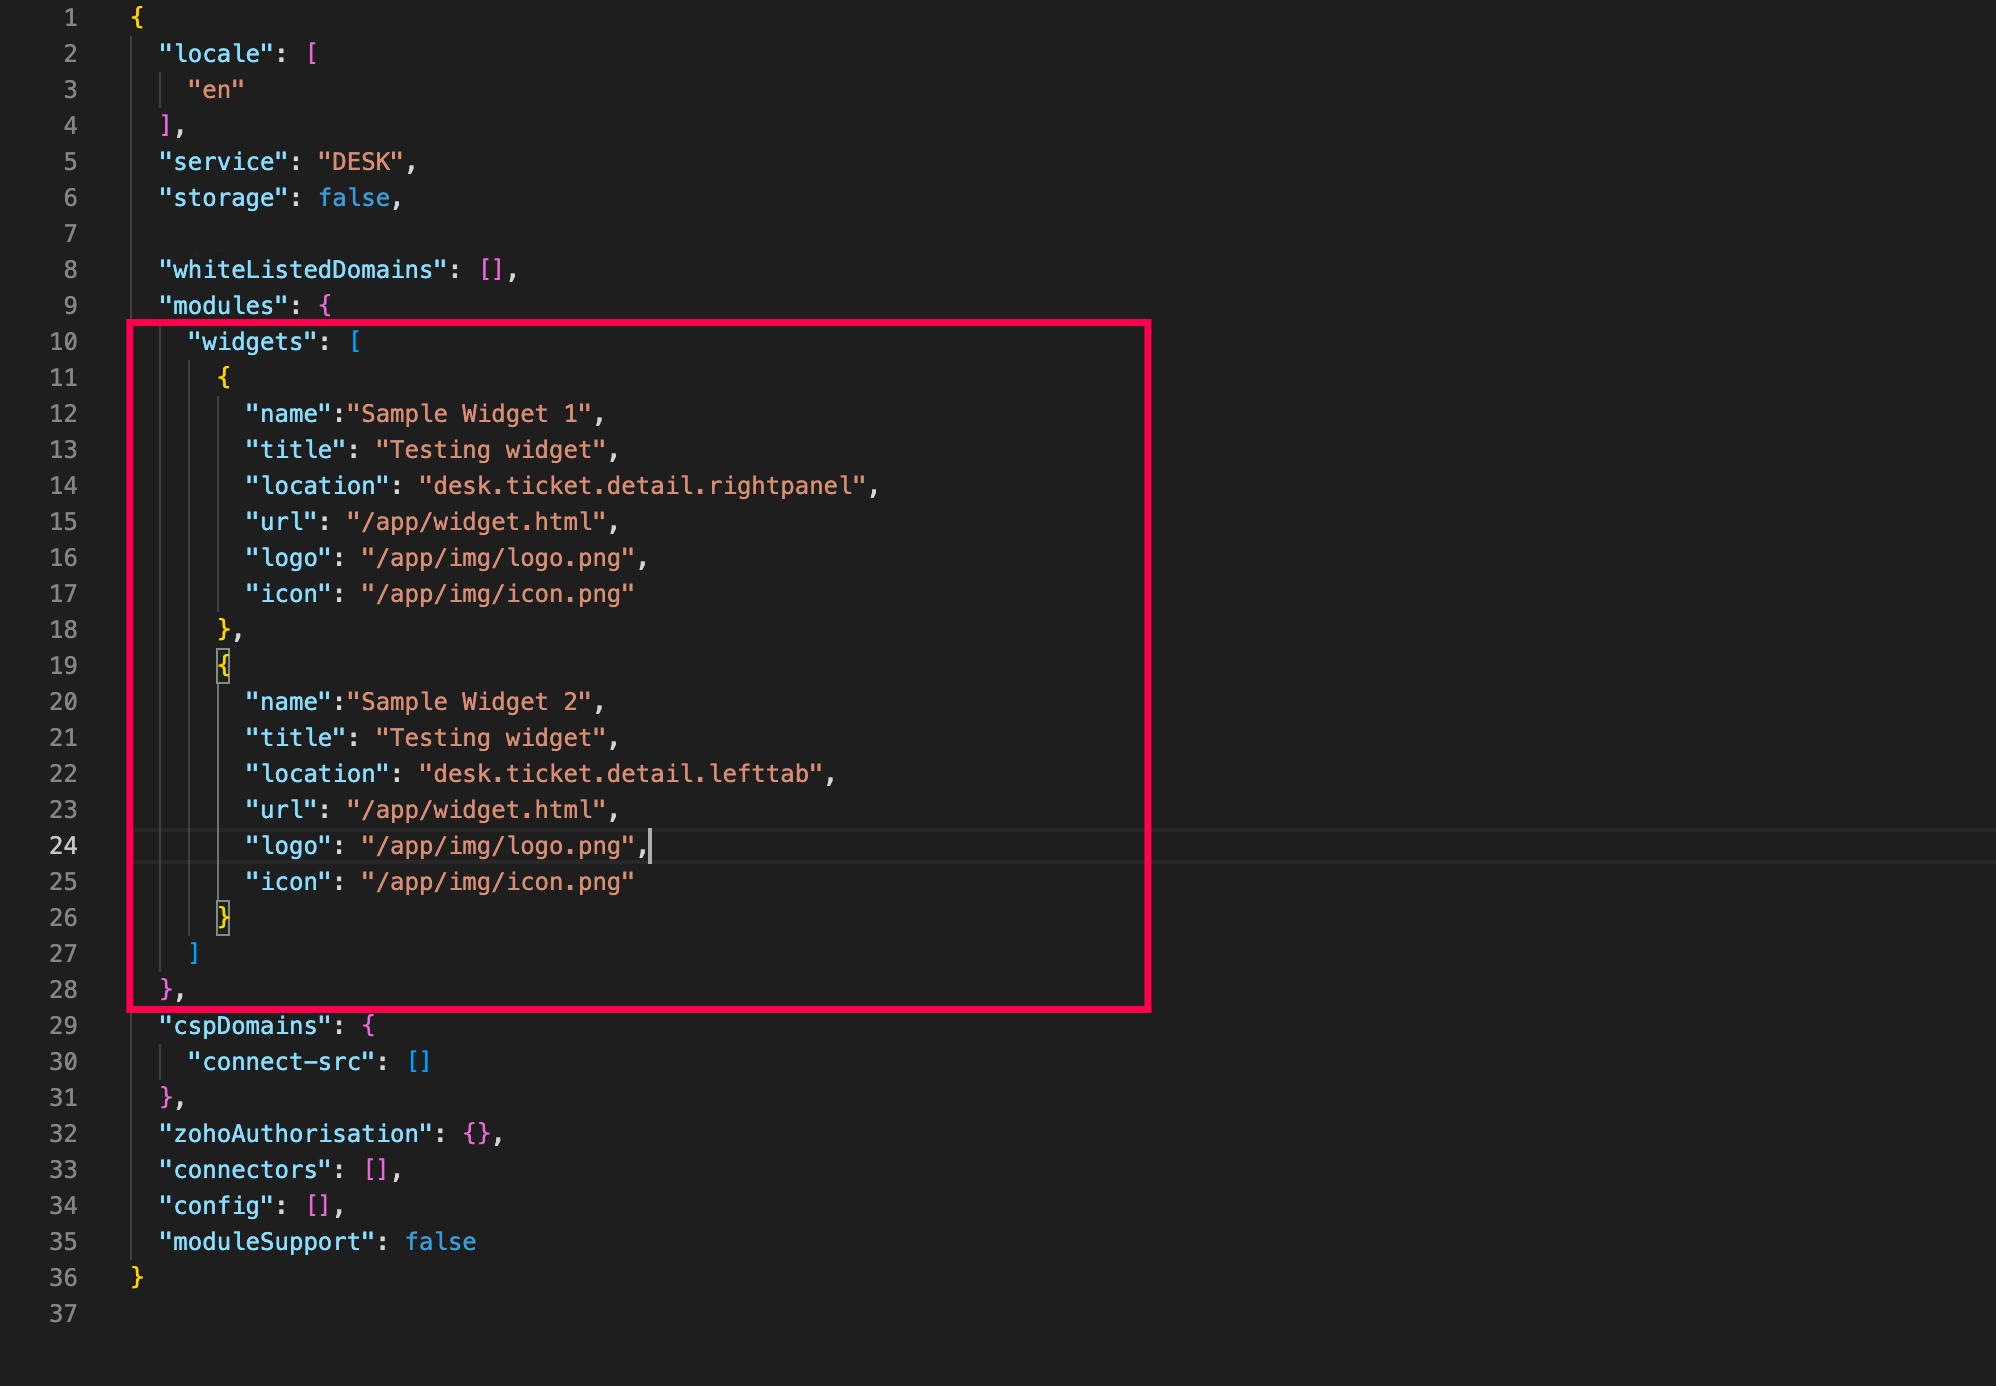
Task: Click the "Sample Widget 2" string value
Action: point(468,702)
